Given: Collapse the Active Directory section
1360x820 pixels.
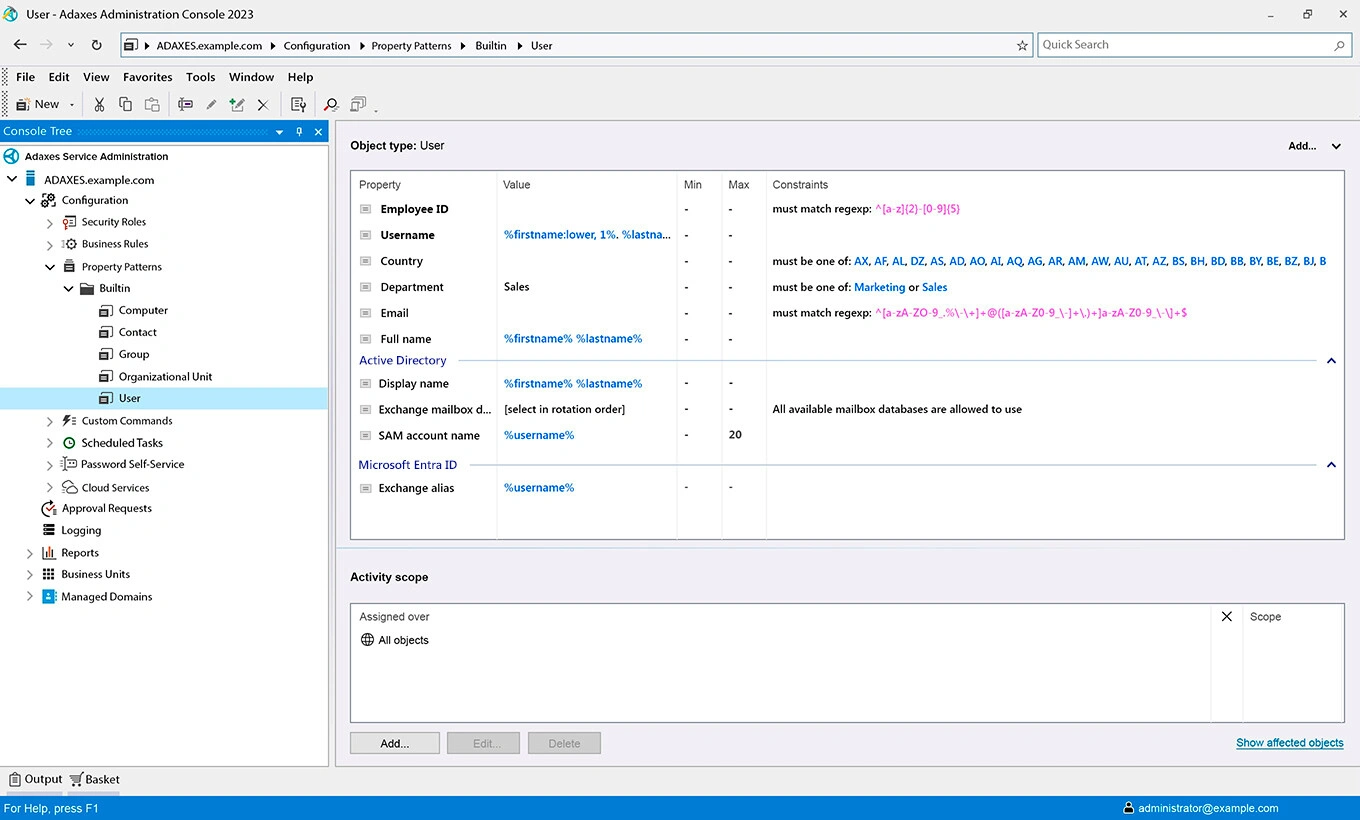Looking at the screenshot, I should [x=1331, y=361].
